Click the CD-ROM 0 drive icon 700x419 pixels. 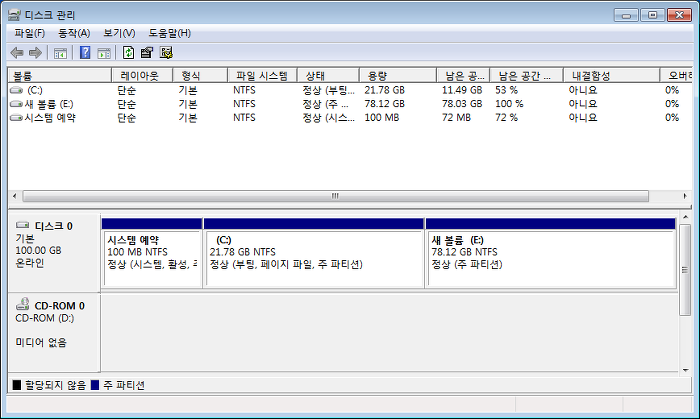tap(22, 304)
